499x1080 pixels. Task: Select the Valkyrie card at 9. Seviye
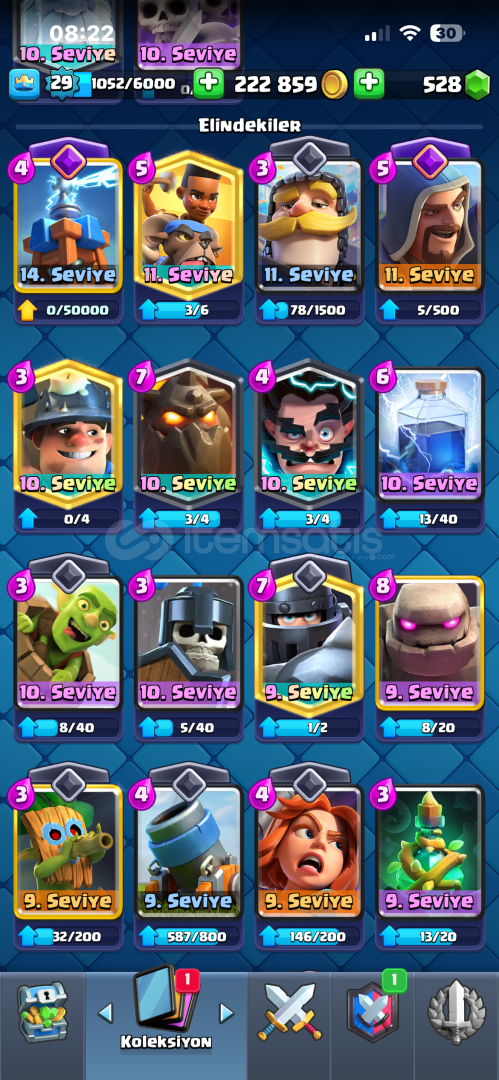[x=309, y=852]
